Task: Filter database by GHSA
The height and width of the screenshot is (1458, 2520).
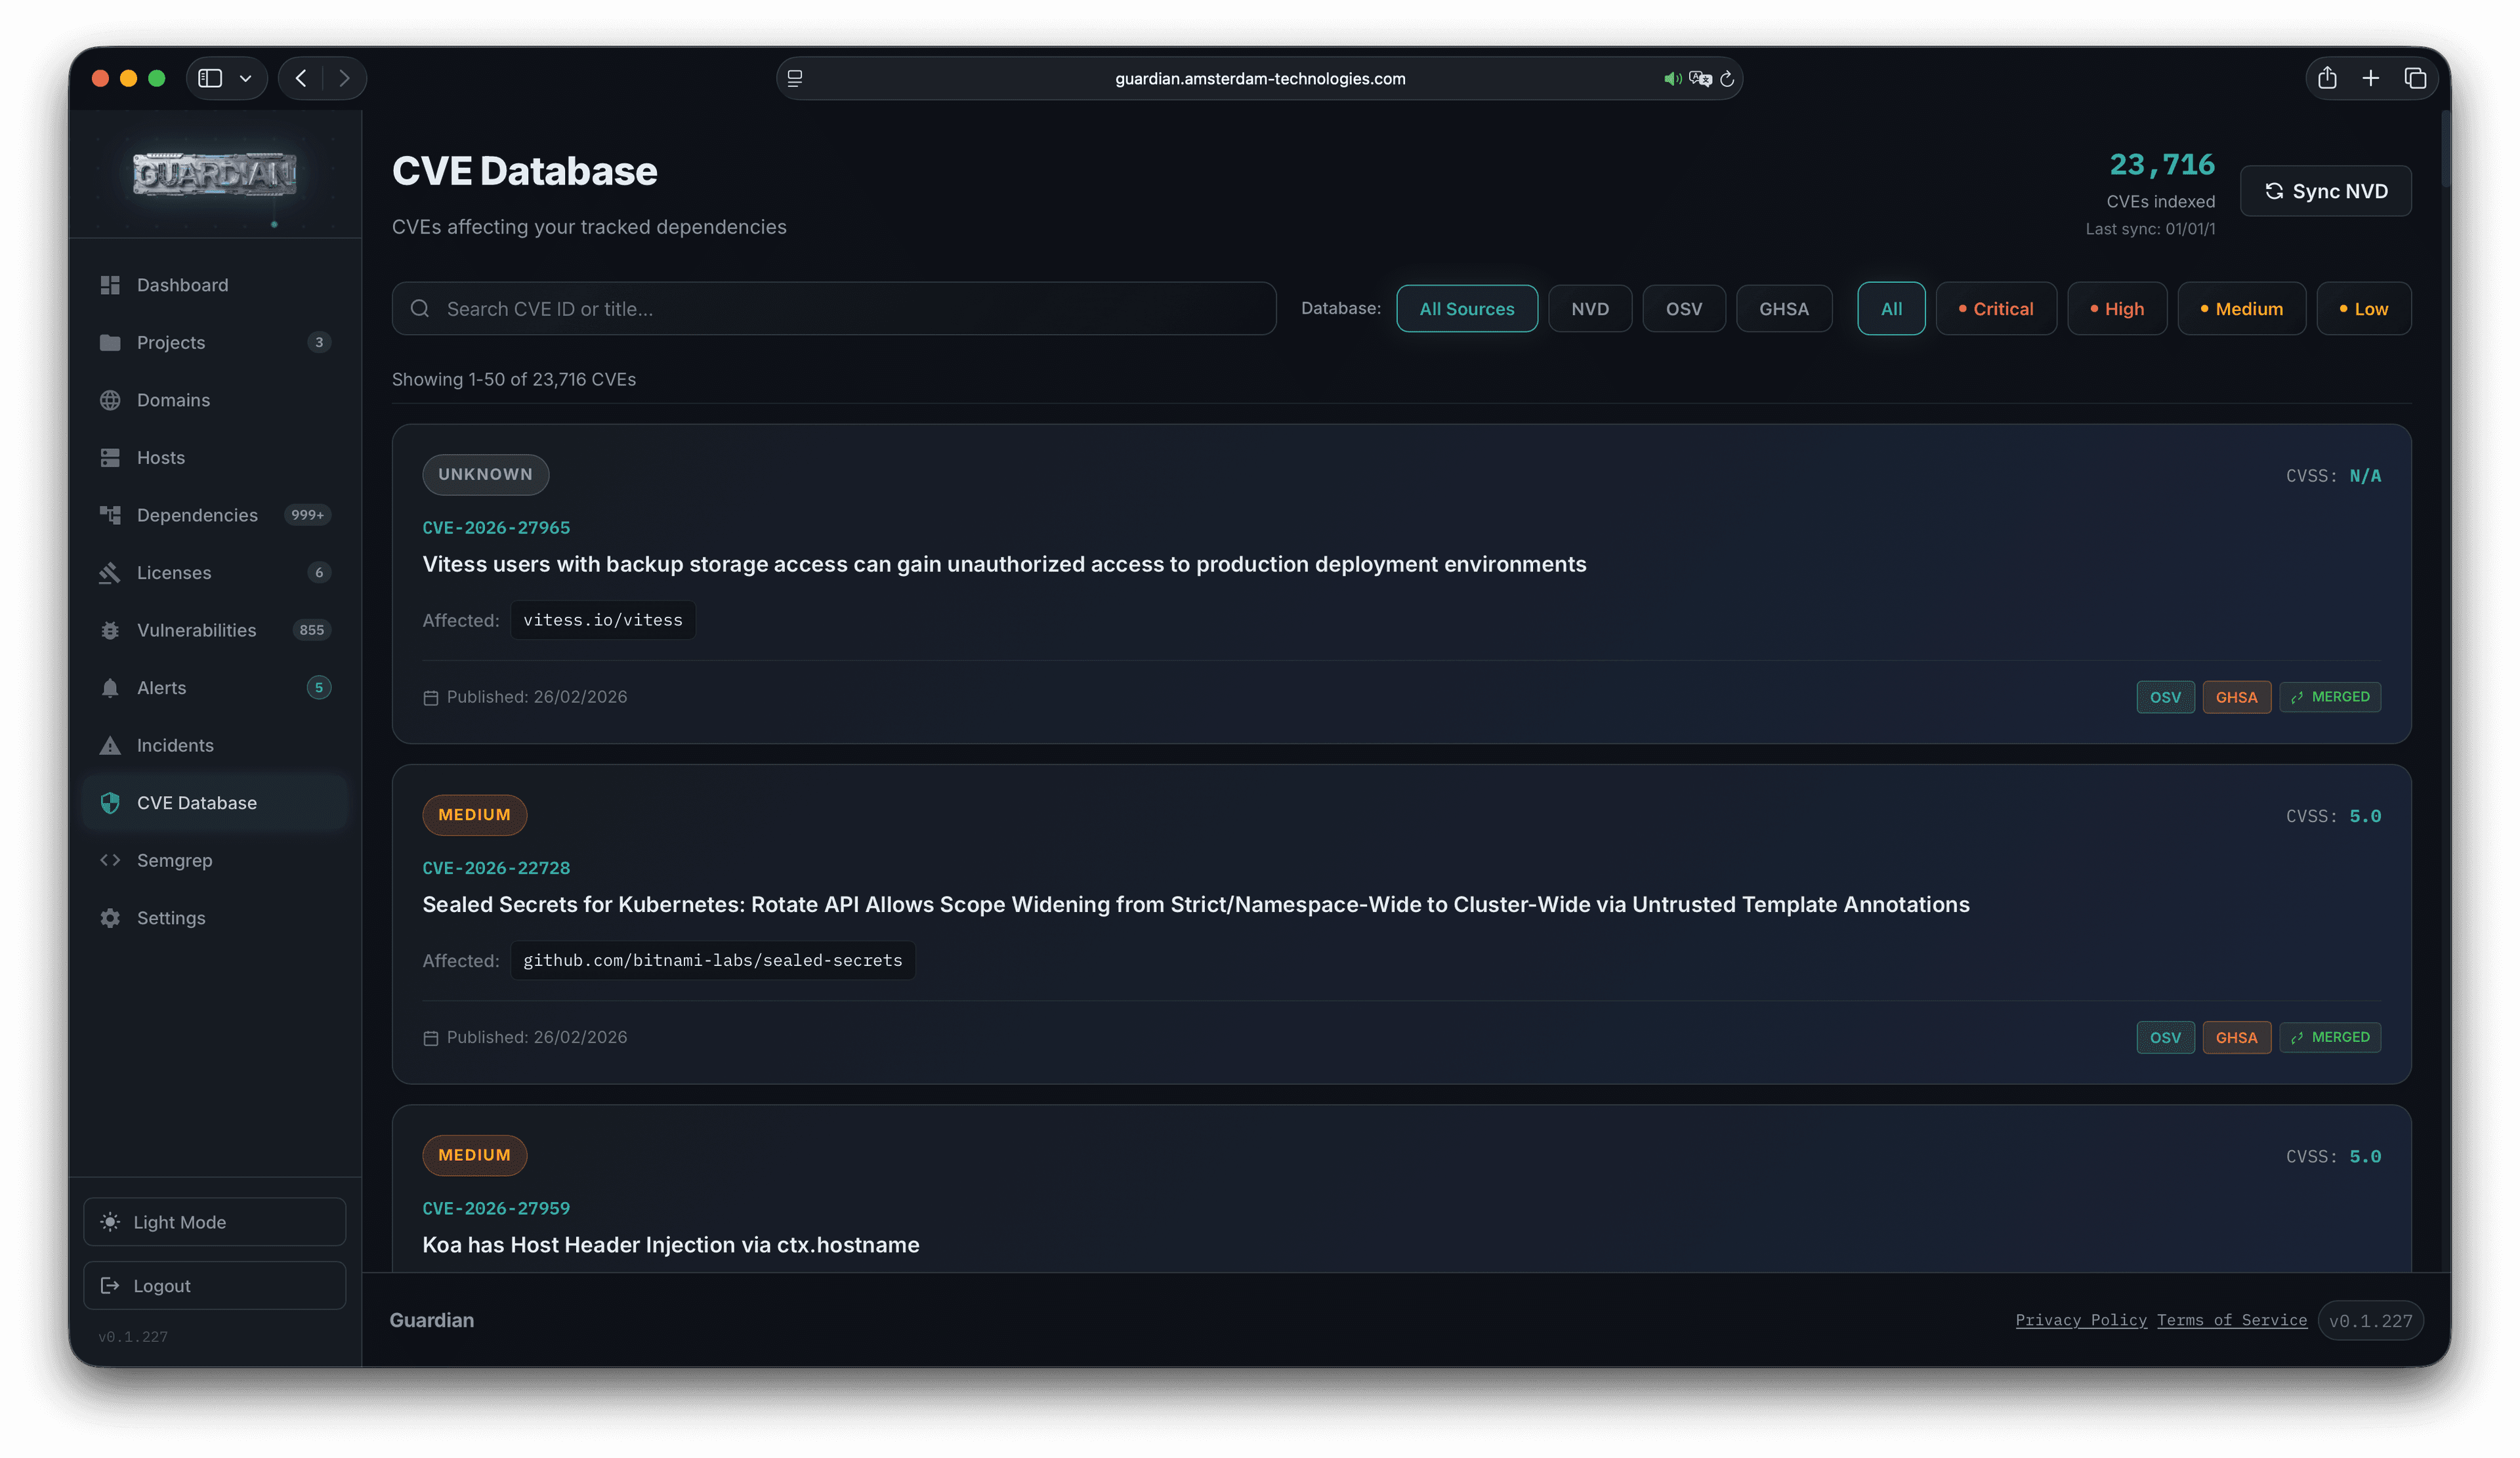Action: click(1784, 309)
